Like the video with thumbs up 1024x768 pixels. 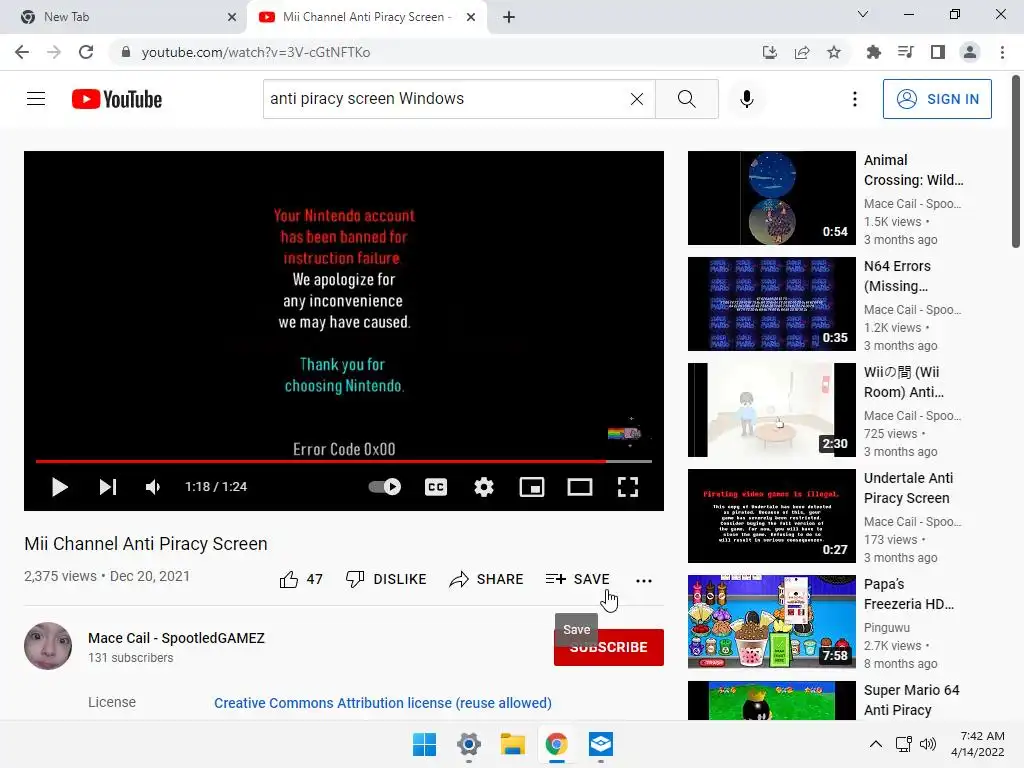point(300,579)
